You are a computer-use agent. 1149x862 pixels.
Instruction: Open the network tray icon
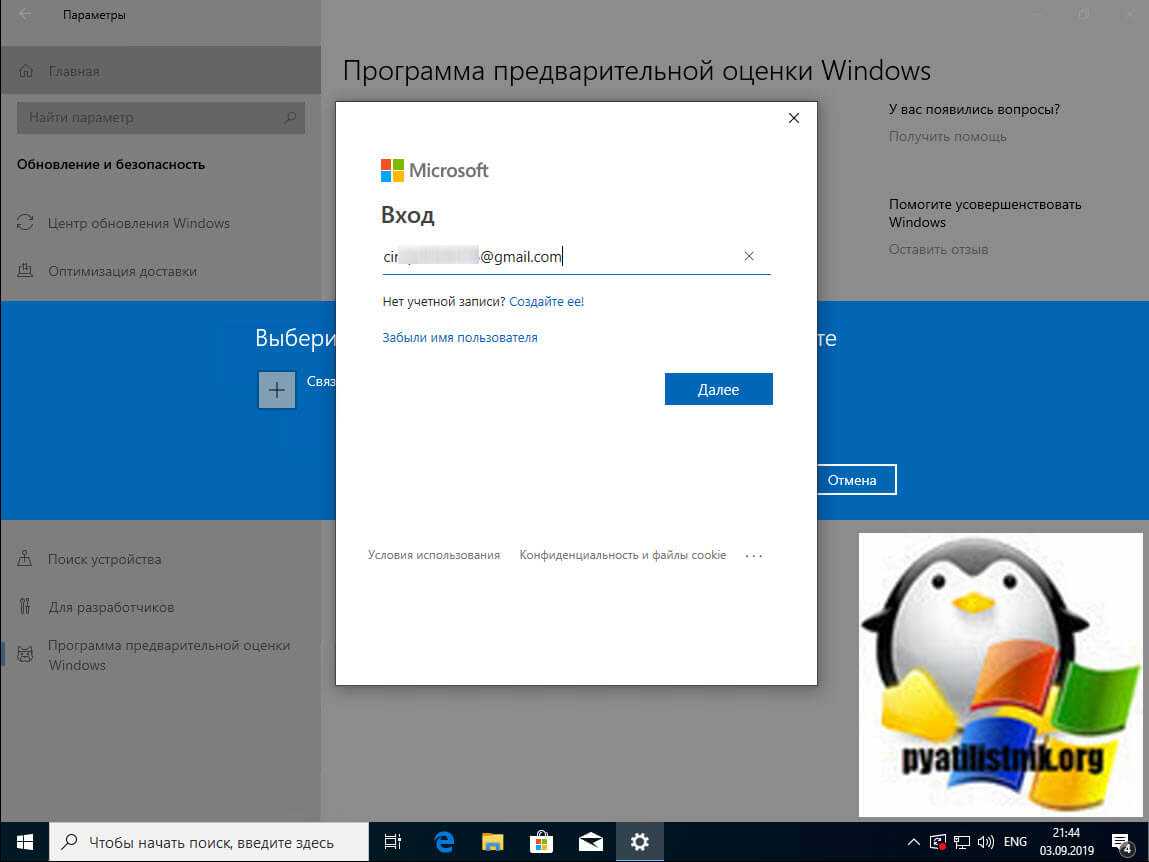962,842
